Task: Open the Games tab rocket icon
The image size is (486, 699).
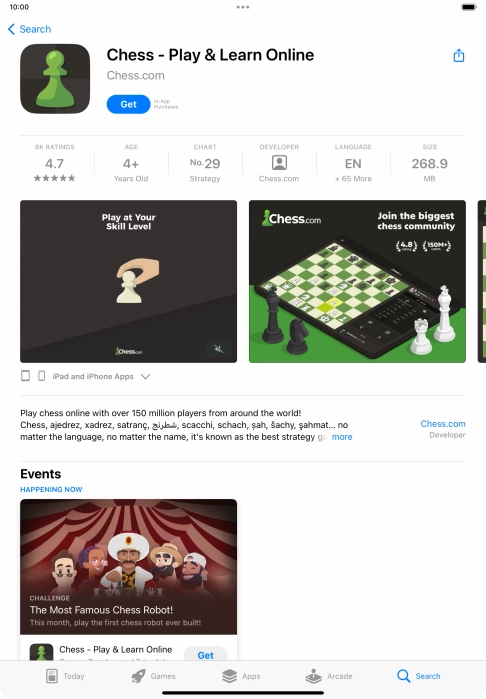Action: coord(138,676)
